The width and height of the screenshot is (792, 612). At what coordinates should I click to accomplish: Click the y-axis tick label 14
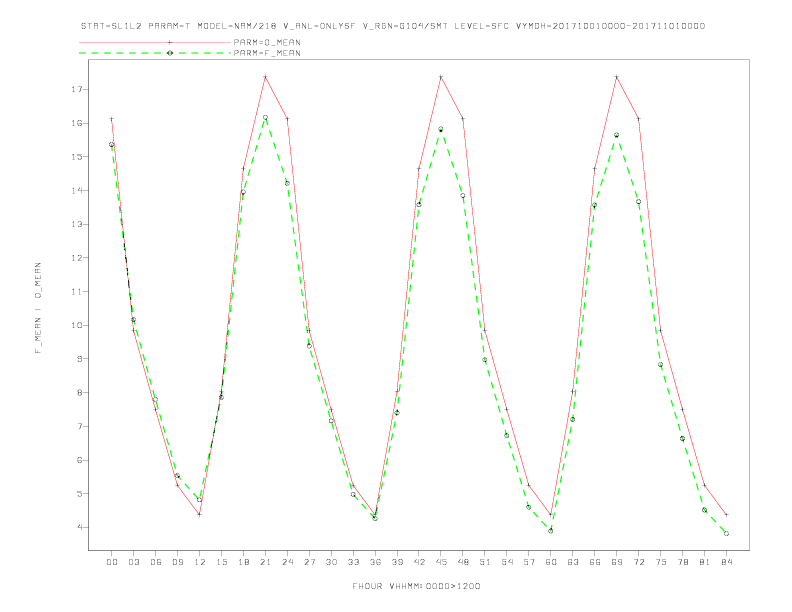pyautogui.click(x=76, y=190)
